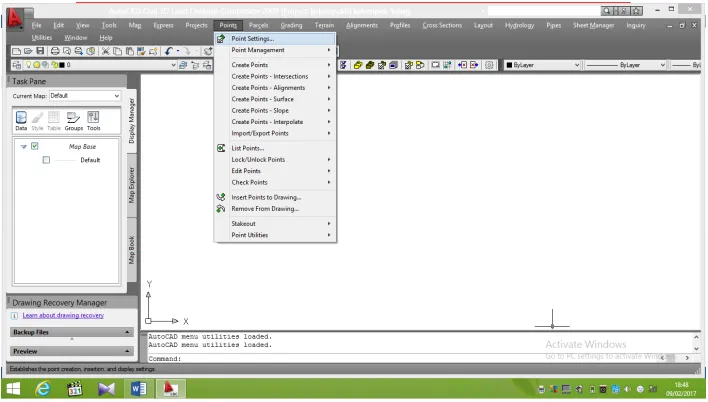Click the New drawing icon
The width and height of the screenshot is (708, 402).
[x=16, y=51]
